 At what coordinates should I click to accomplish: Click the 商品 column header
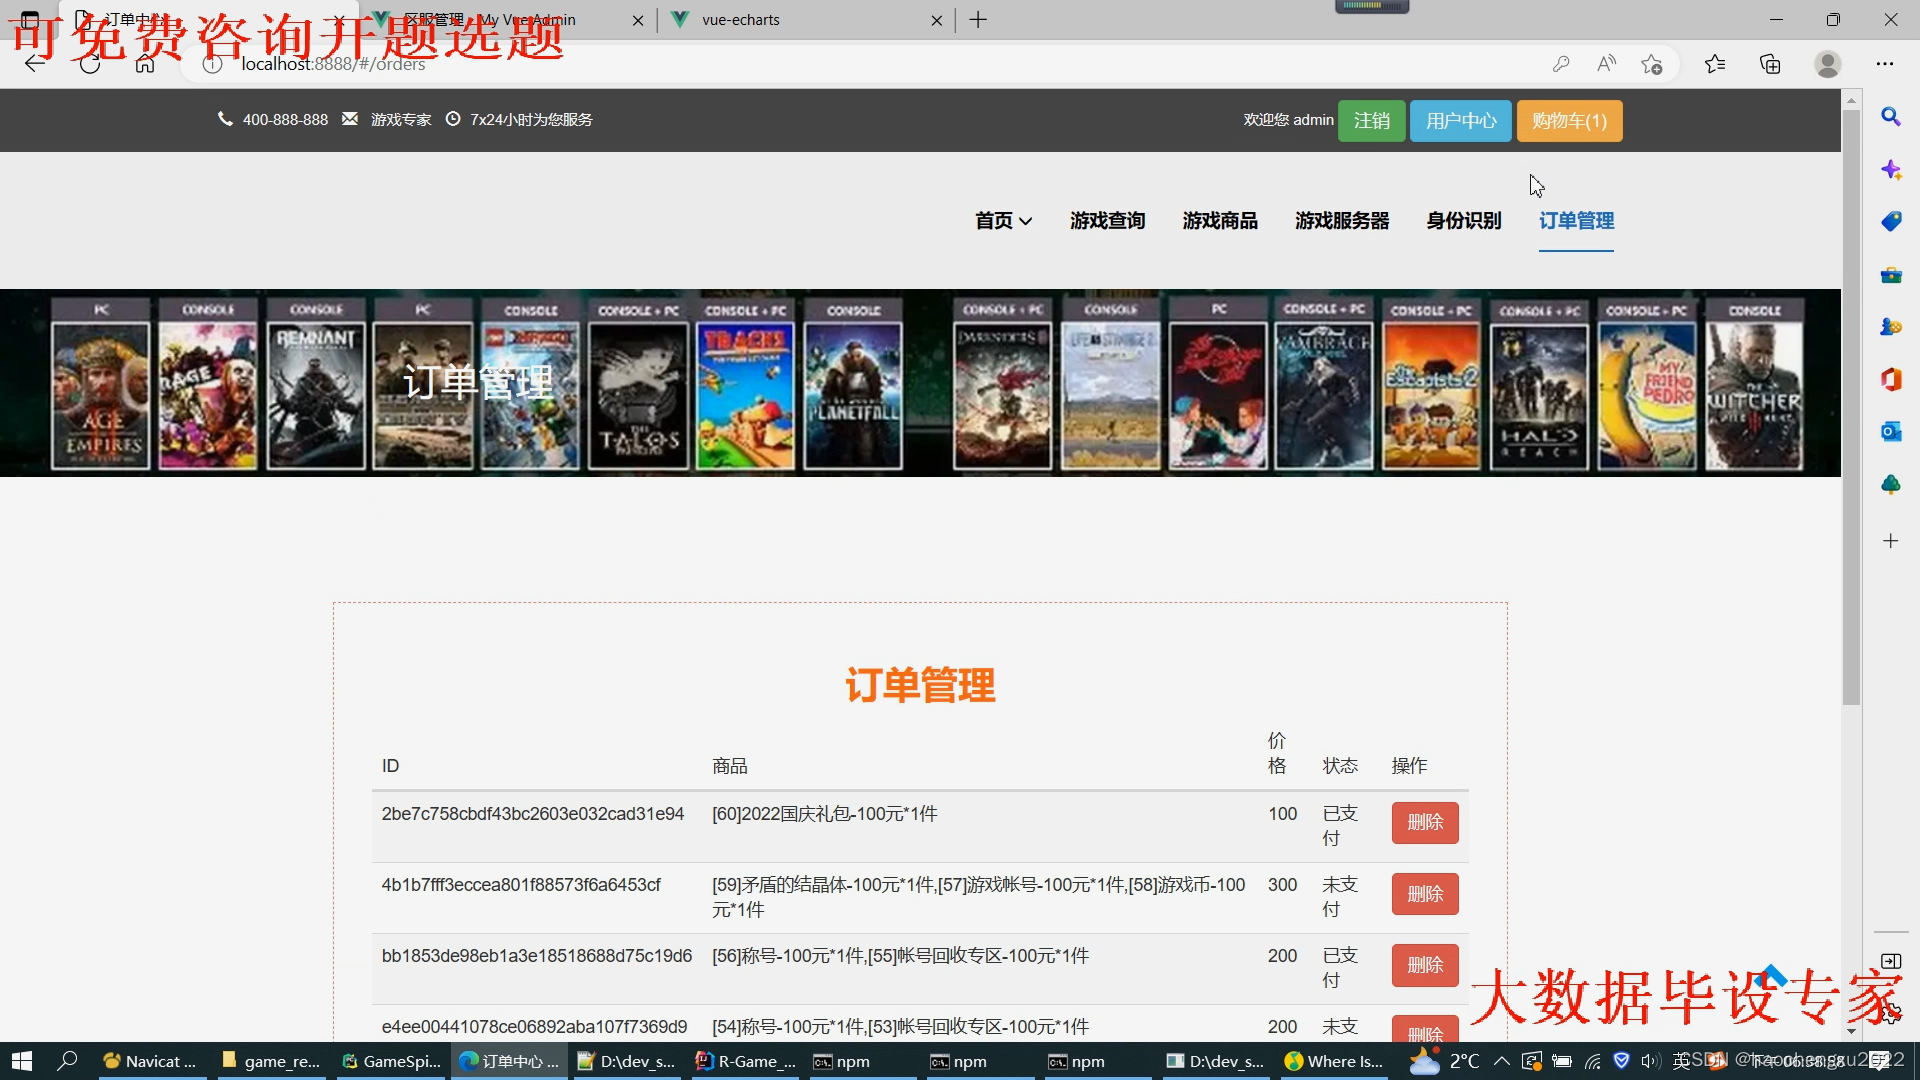730,766
